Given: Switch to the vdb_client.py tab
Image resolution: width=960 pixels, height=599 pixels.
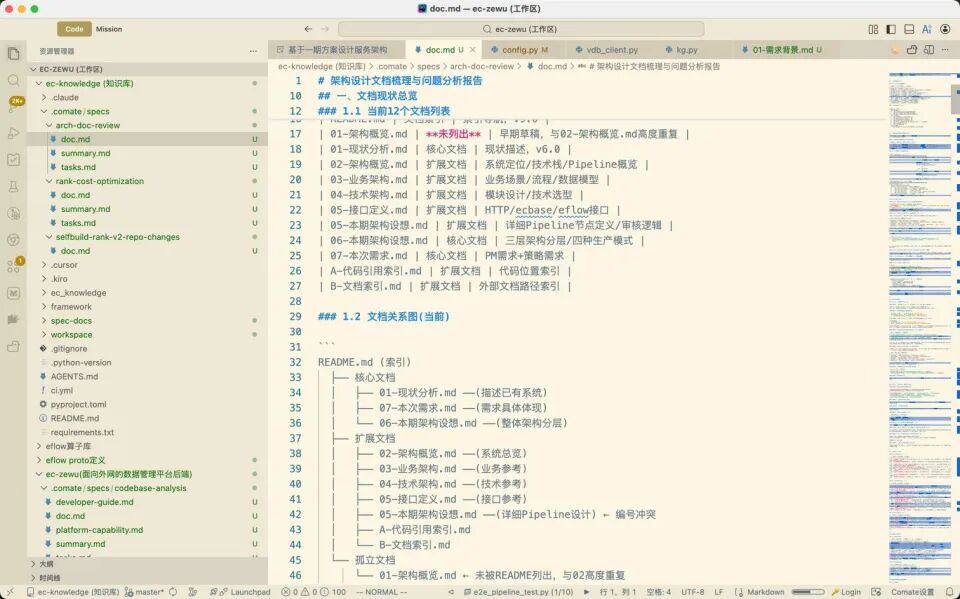Looking at the screenshot, I should (612, 50).
